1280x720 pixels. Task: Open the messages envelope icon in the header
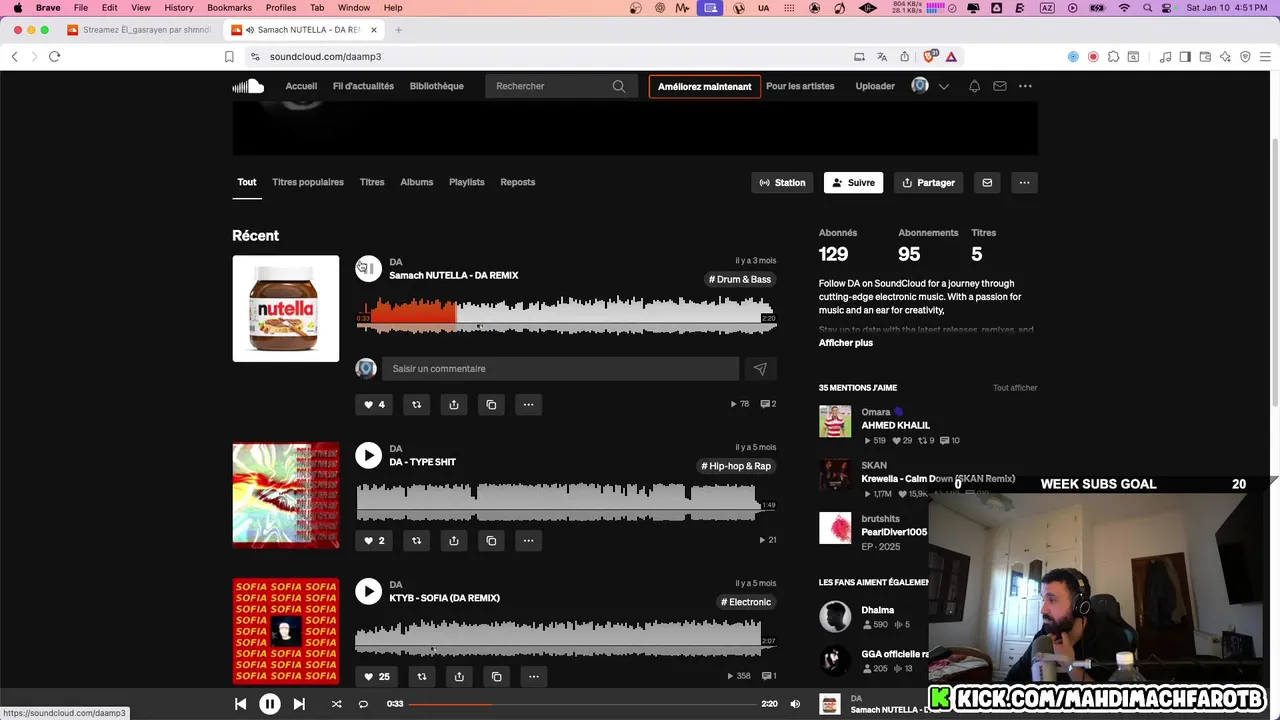[999, 86]
